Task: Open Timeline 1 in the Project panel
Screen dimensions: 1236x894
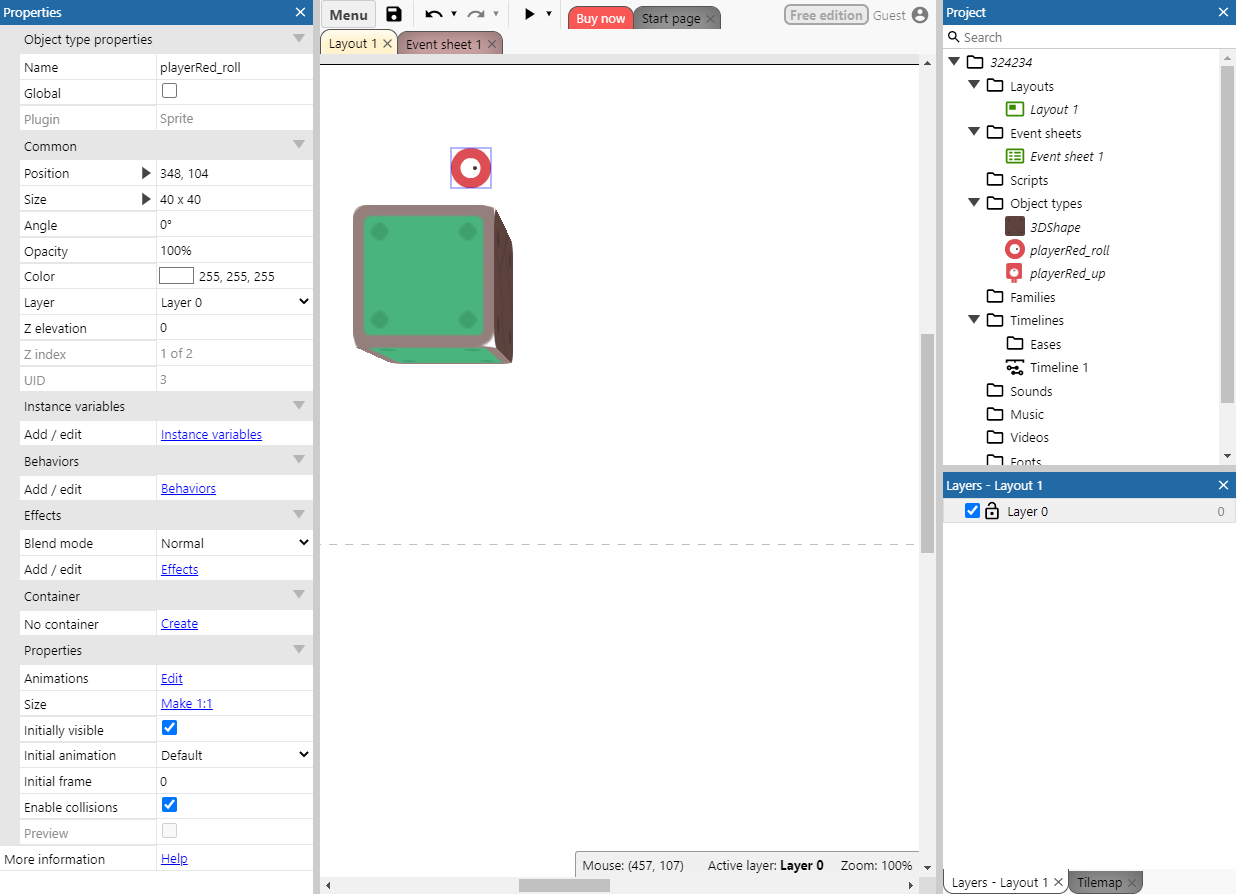Action: click(1059, 367)
